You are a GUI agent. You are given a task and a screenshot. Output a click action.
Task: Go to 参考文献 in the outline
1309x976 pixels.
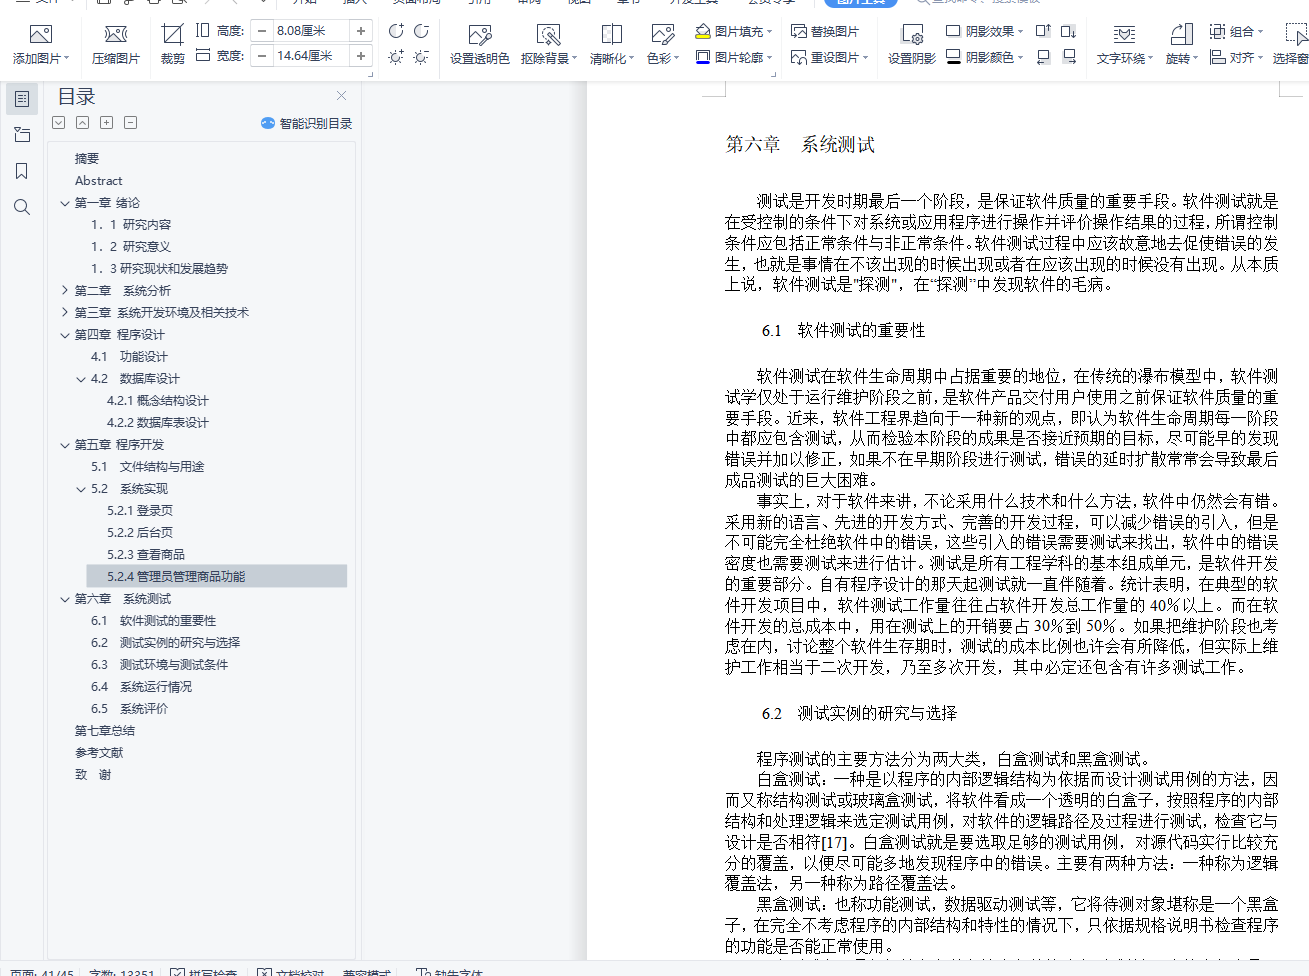[99, 753]
